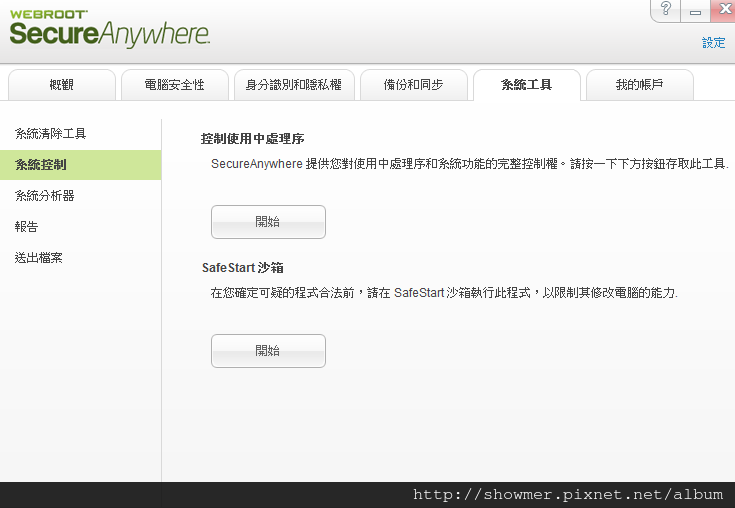Click the Webroot SecureAnywhere logo
Image resolution: width=735 pixels, height=508 pixels.
pyautogui.click(x=109, y=30)
